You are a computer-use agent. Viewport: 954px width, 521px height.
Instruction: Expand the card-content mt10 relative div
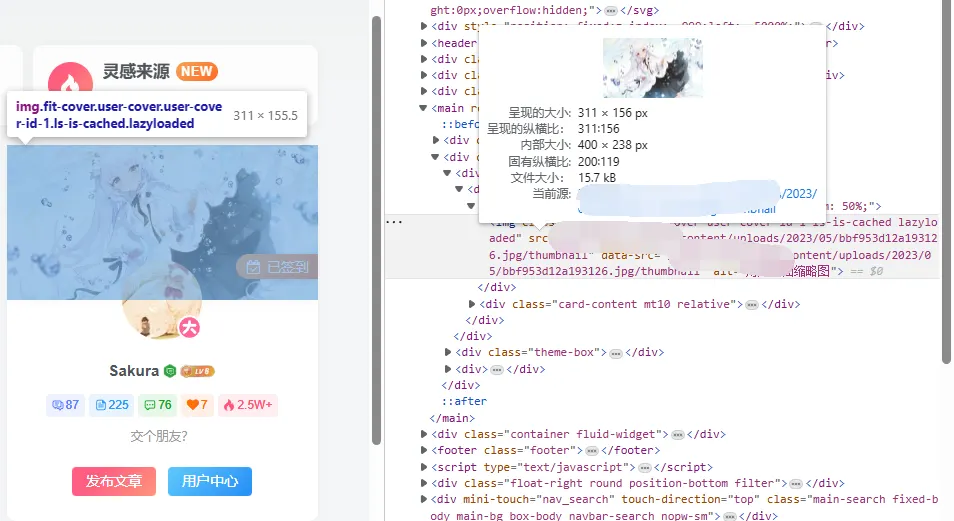[472, 304]
